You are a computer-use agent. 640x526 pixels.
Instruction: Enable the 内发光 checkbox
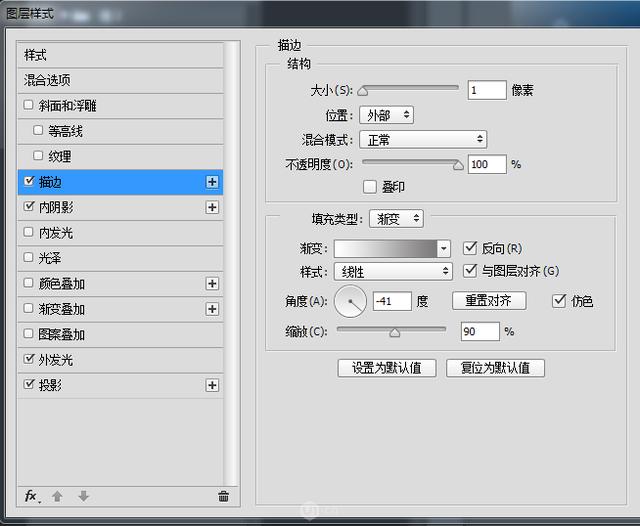(28, 232)
